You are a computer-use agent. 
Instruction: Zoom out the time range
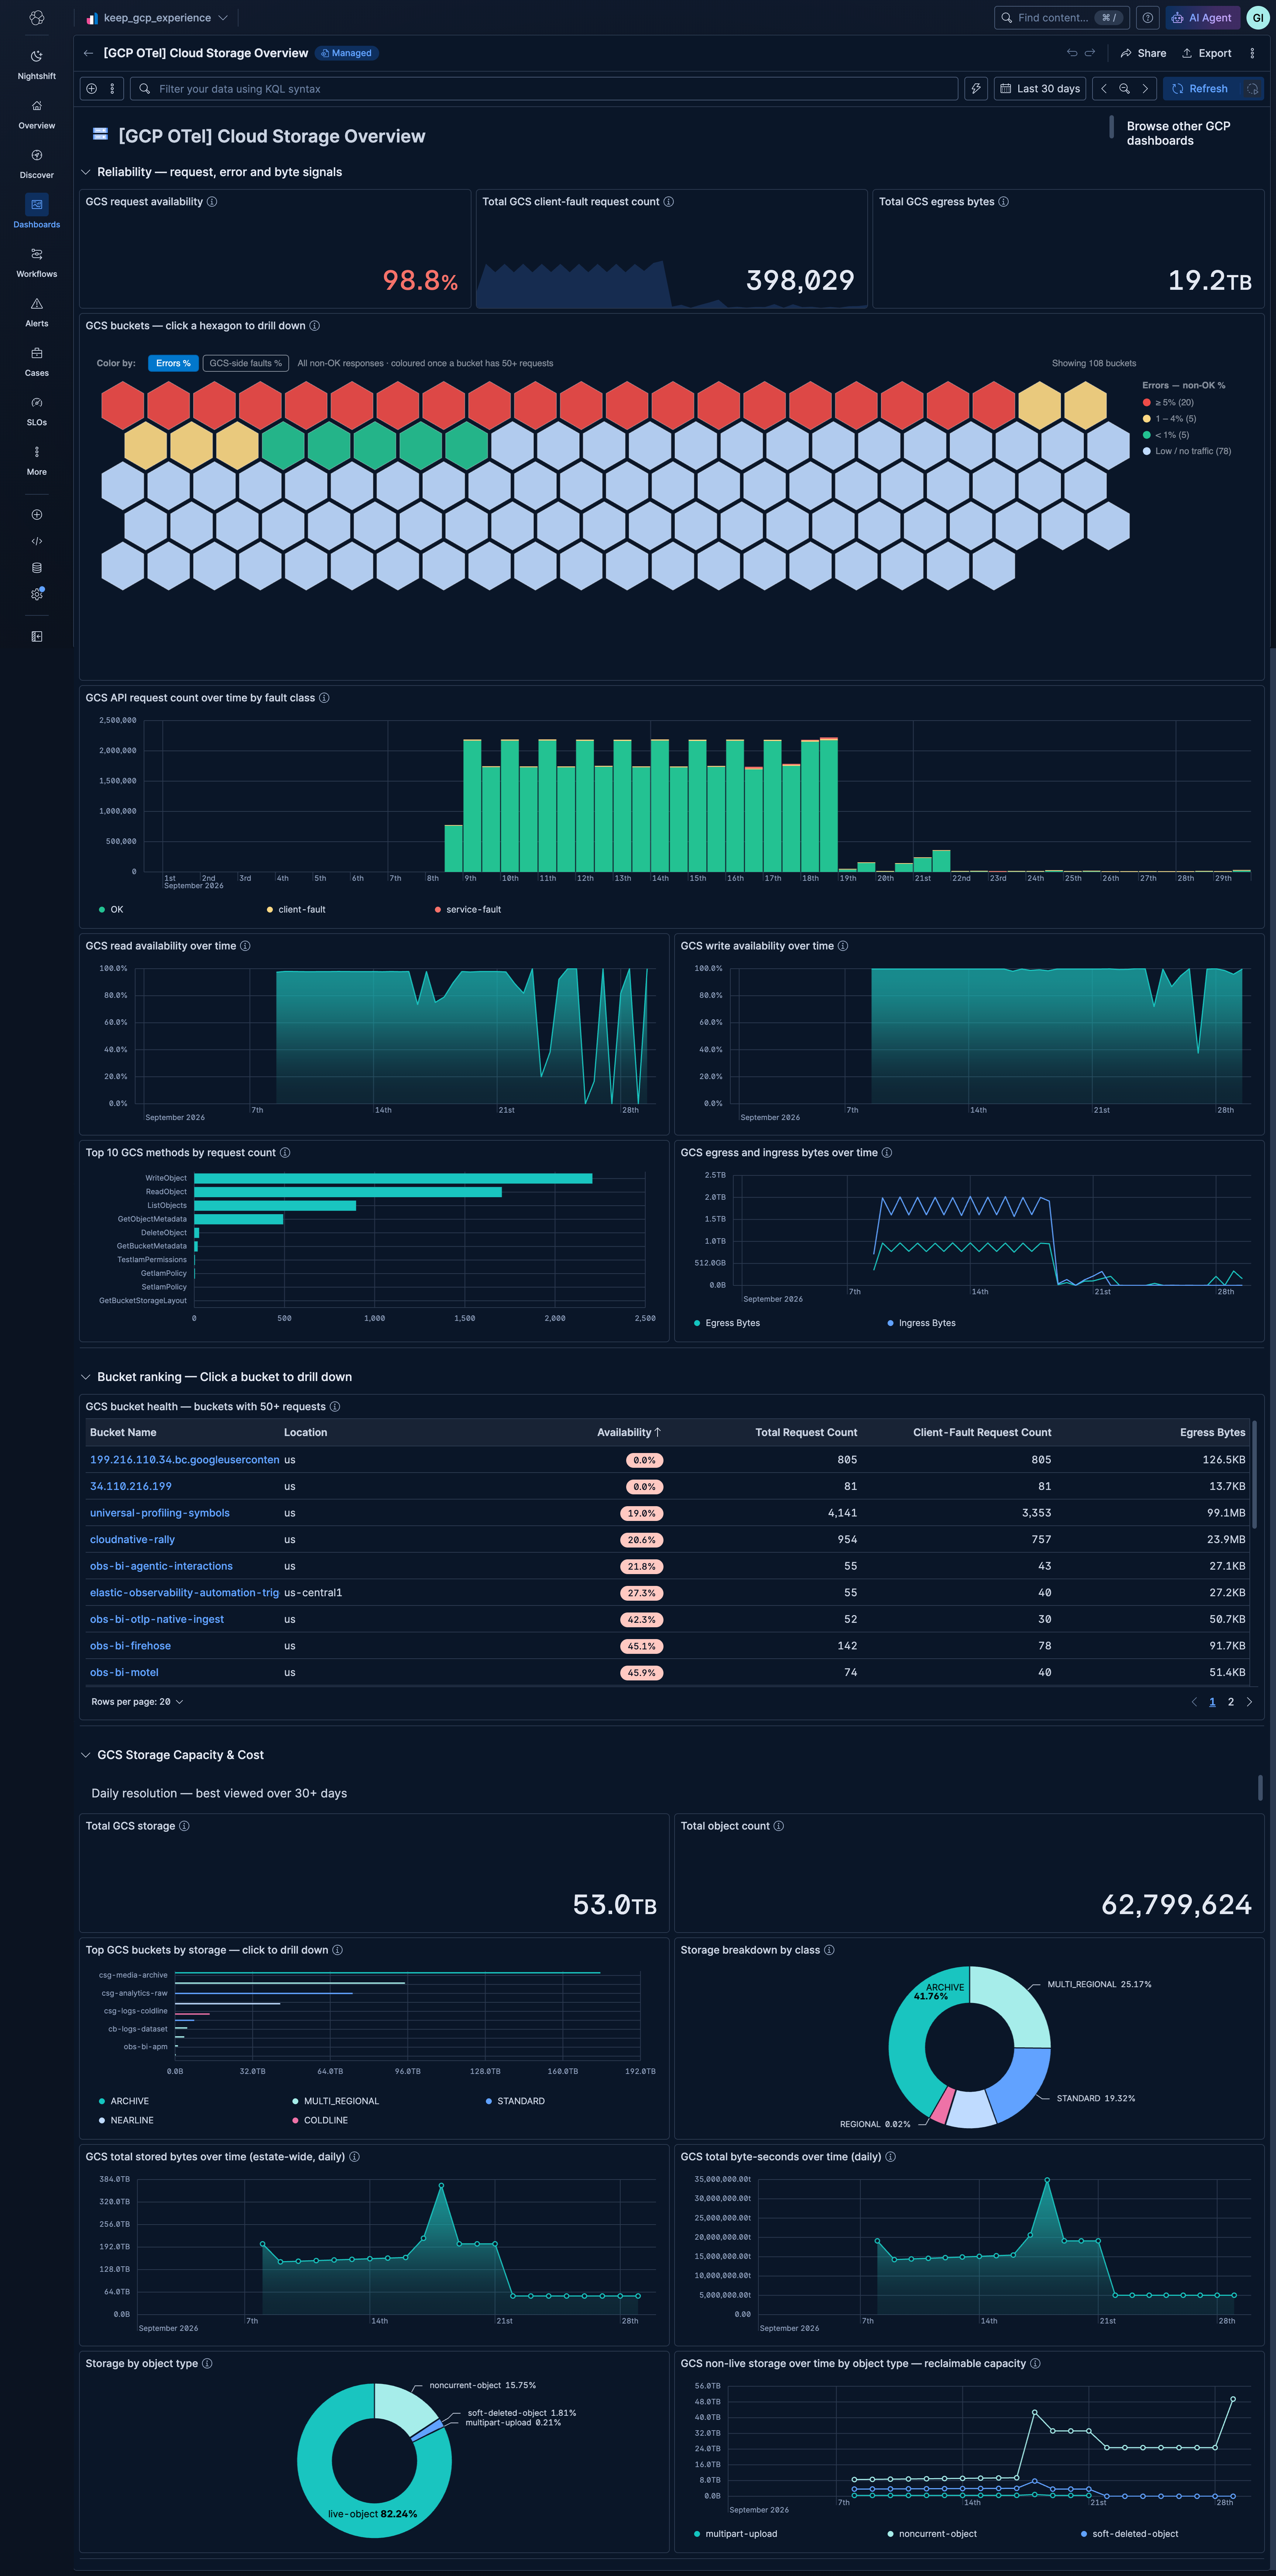pos(1124,89)
